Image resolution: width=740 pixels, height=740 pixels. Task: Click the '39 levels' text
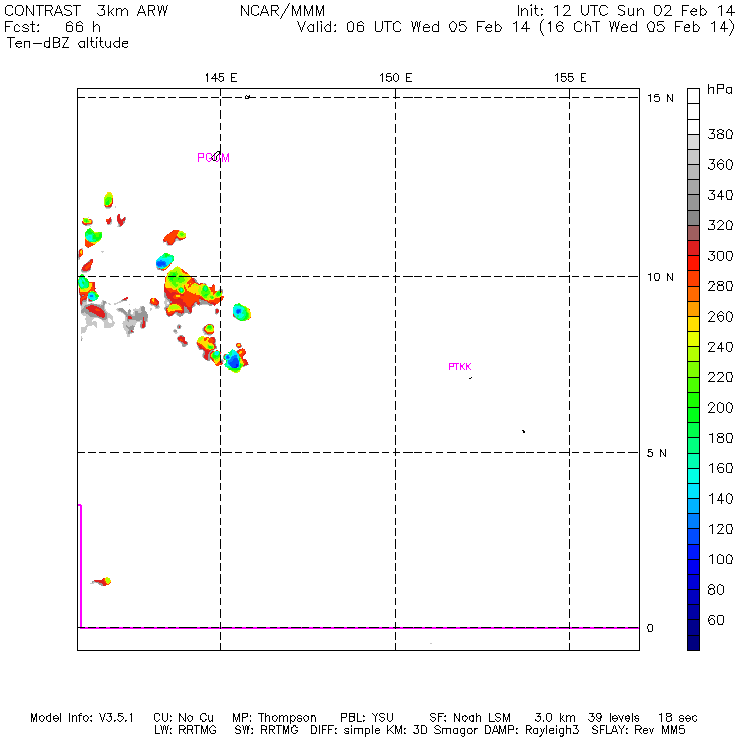pyautogui.click(x=614, y=718)
